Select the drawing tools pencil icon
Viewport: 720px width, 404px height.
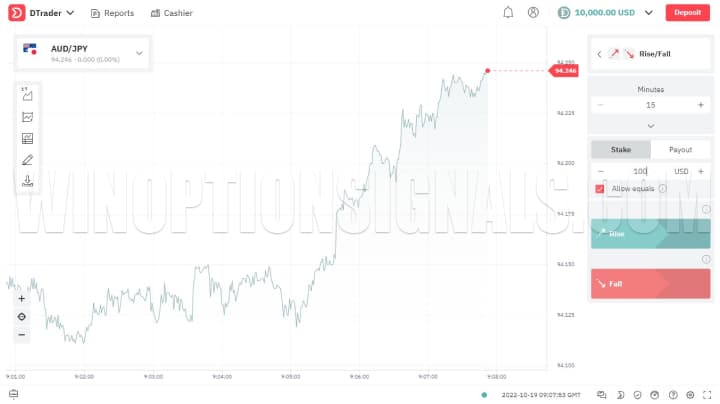click(x=28, y=160)
